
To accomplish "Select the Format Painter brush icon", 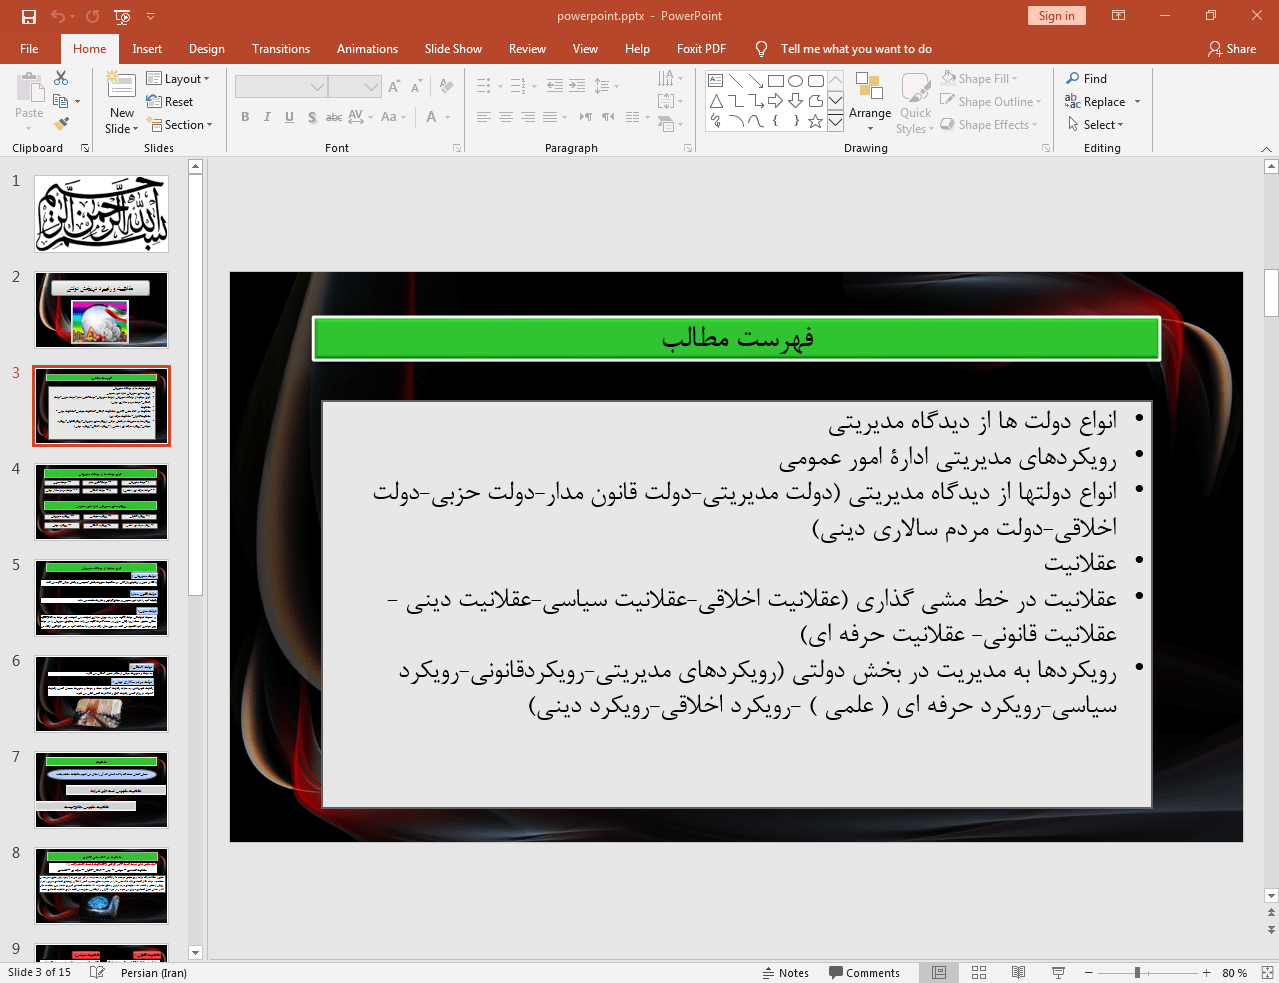I will [61, 124].
